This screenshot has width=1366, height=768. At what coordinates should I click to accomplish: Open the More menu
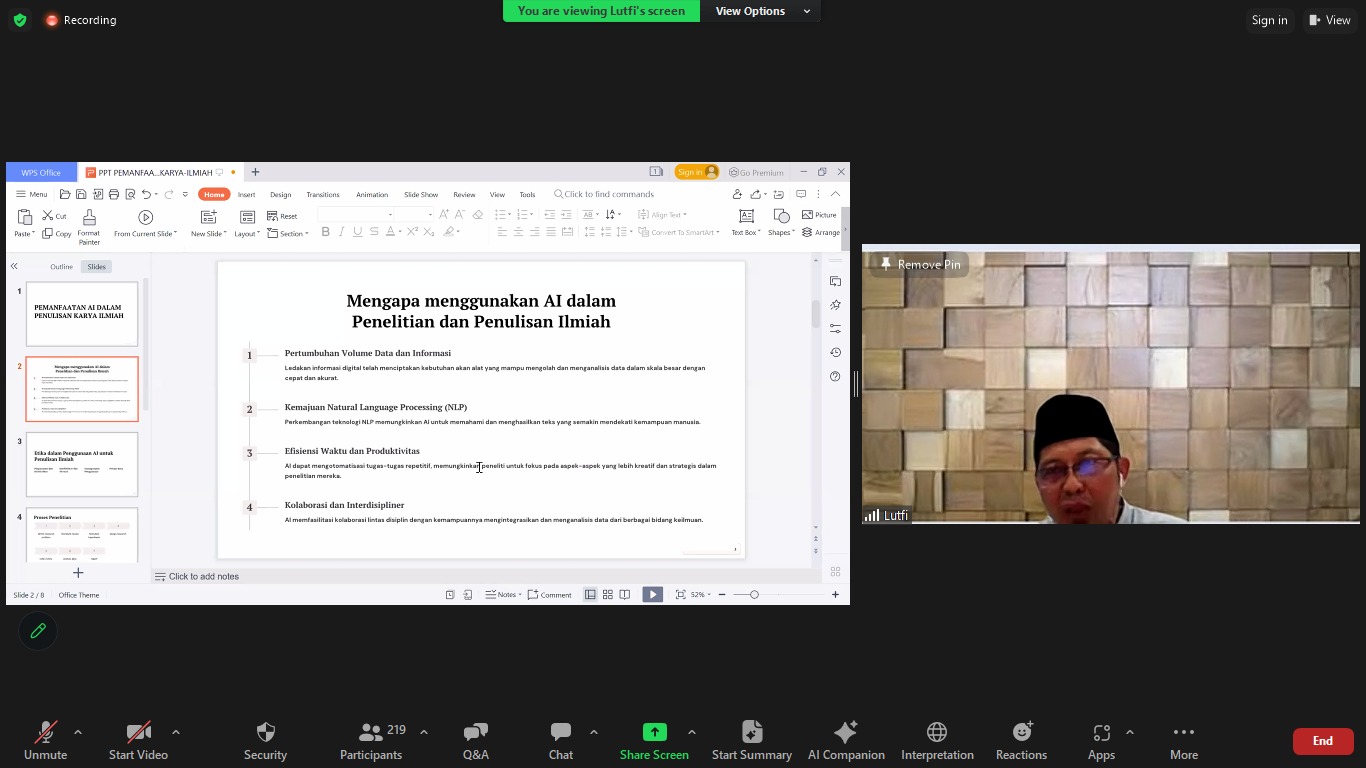[1184, 740]
